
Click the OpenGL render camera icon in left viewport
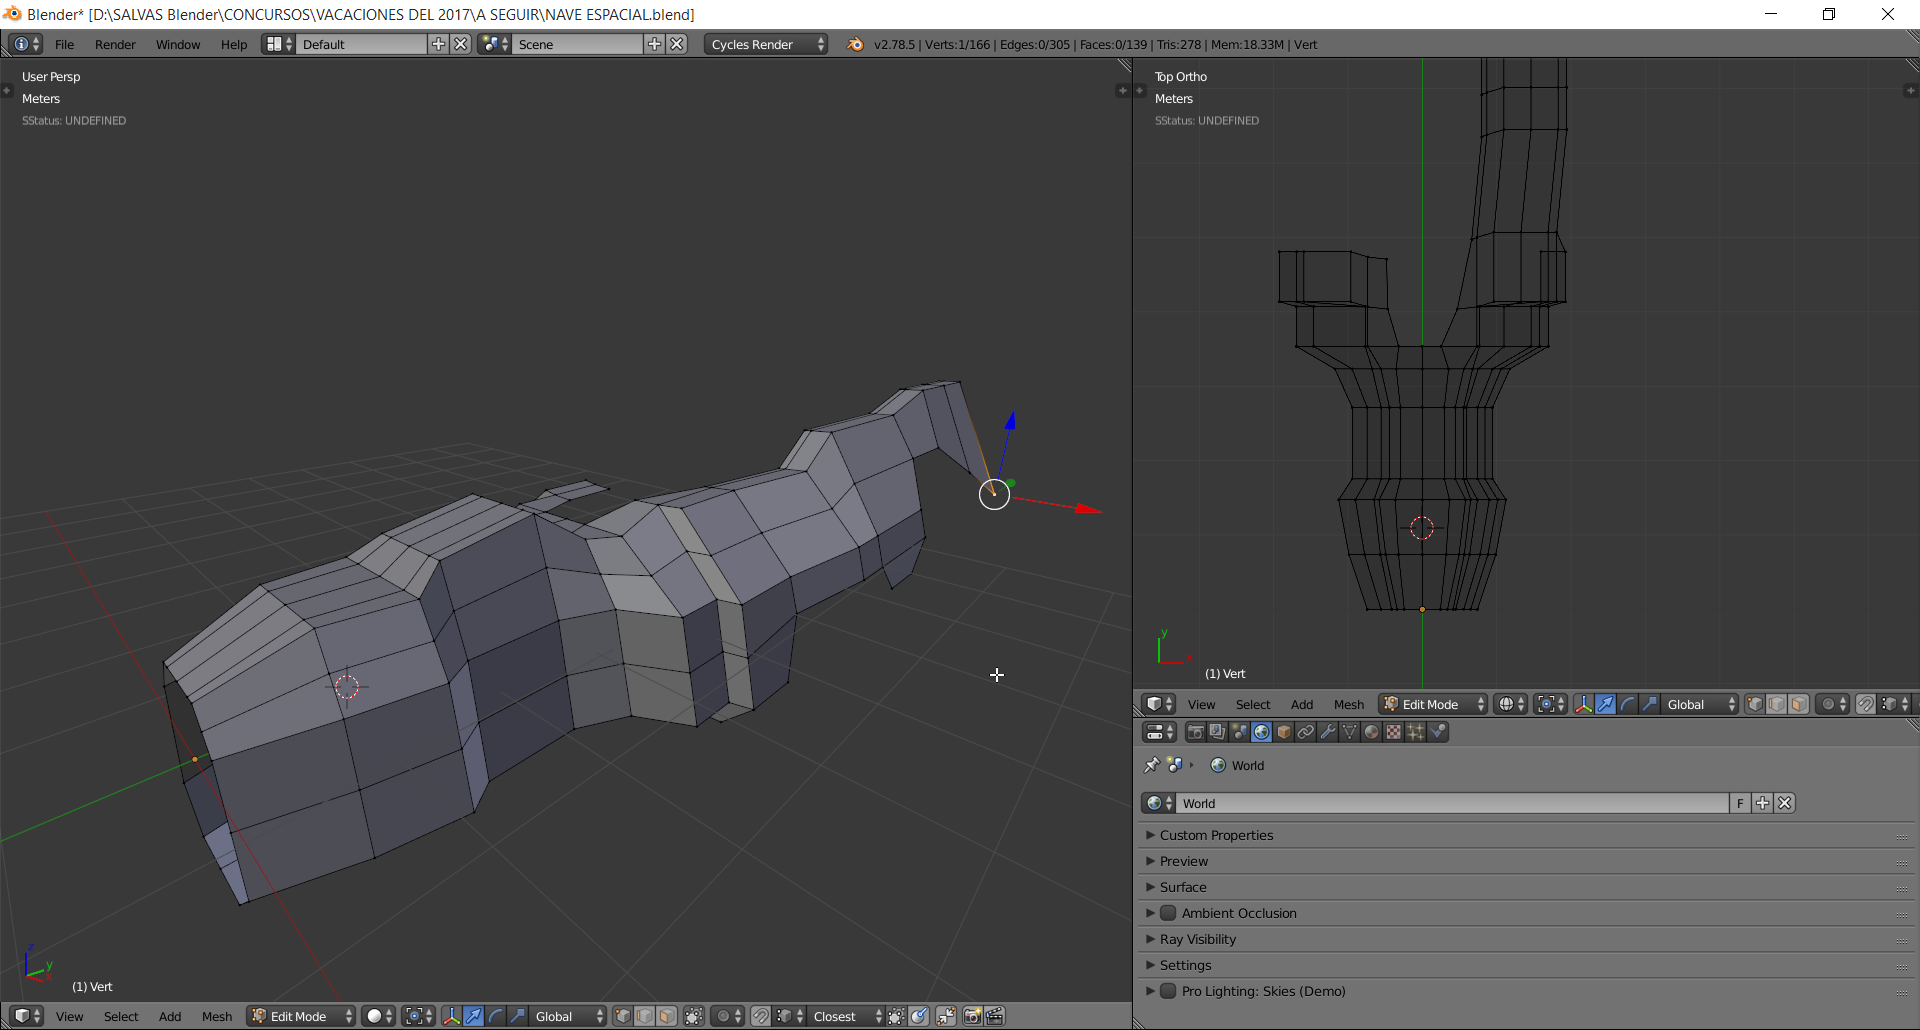click(972, 1016)
